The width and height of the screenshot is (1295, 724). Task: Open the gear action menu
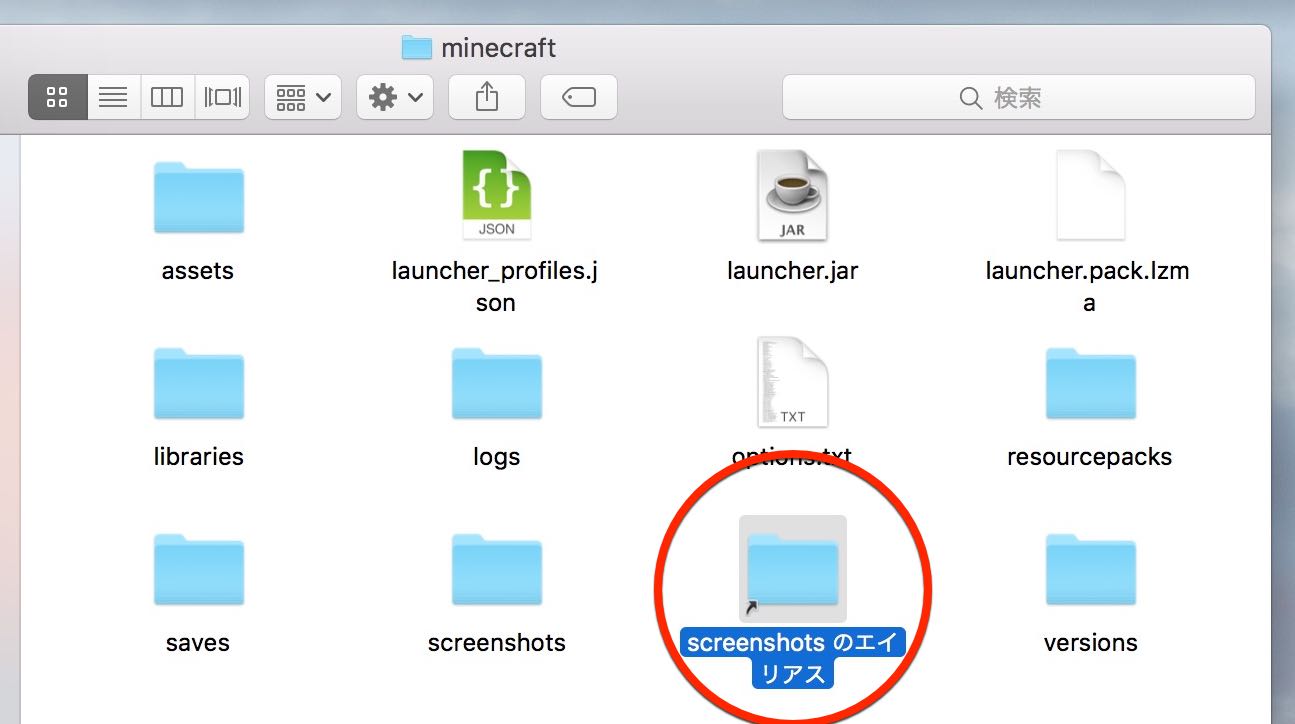coord(395,97)
